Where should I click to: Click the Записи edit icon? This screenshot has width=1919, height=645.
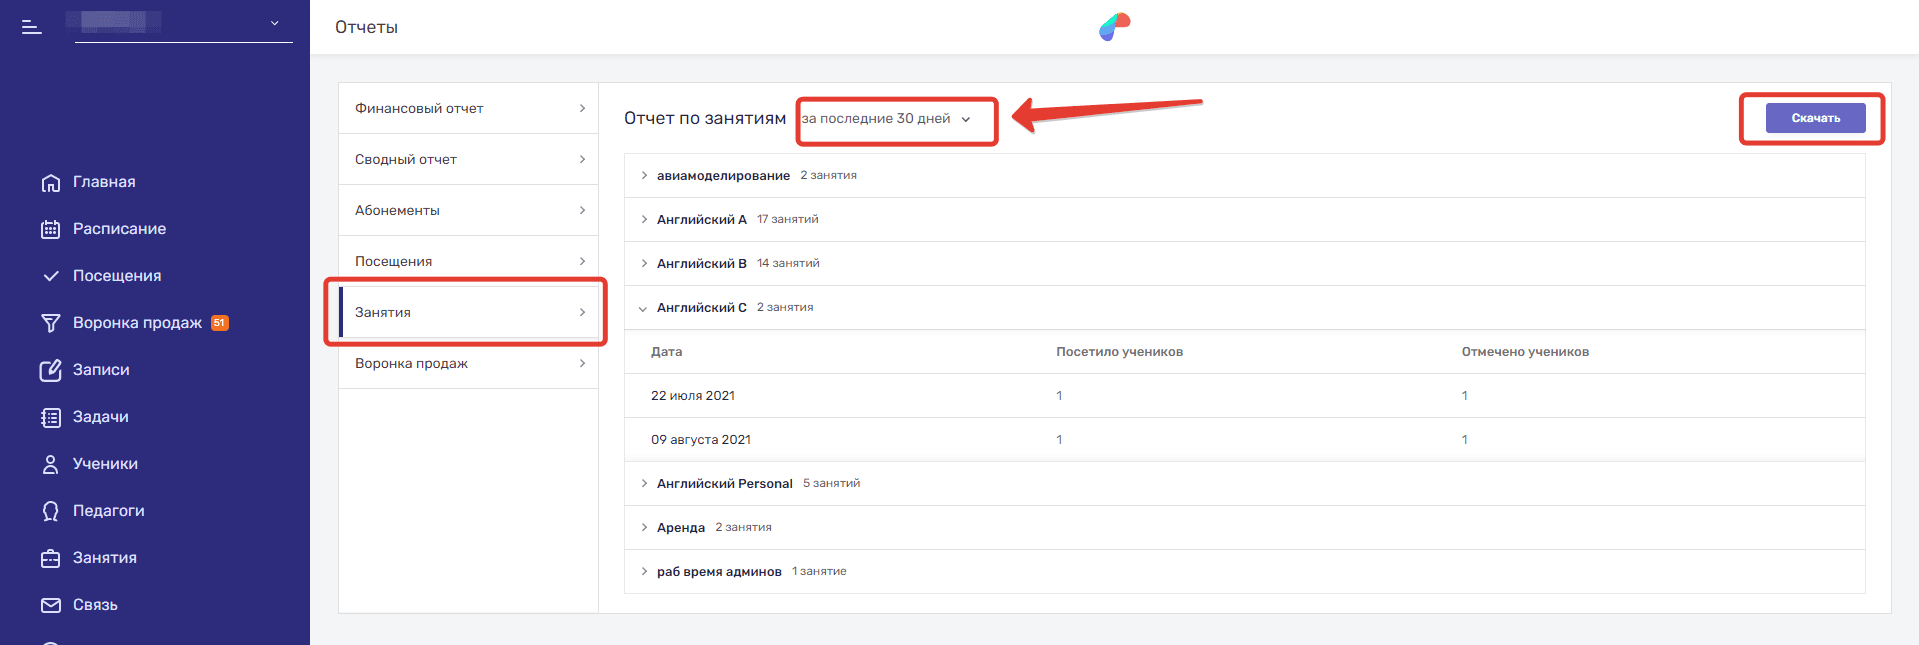point(51,370)
